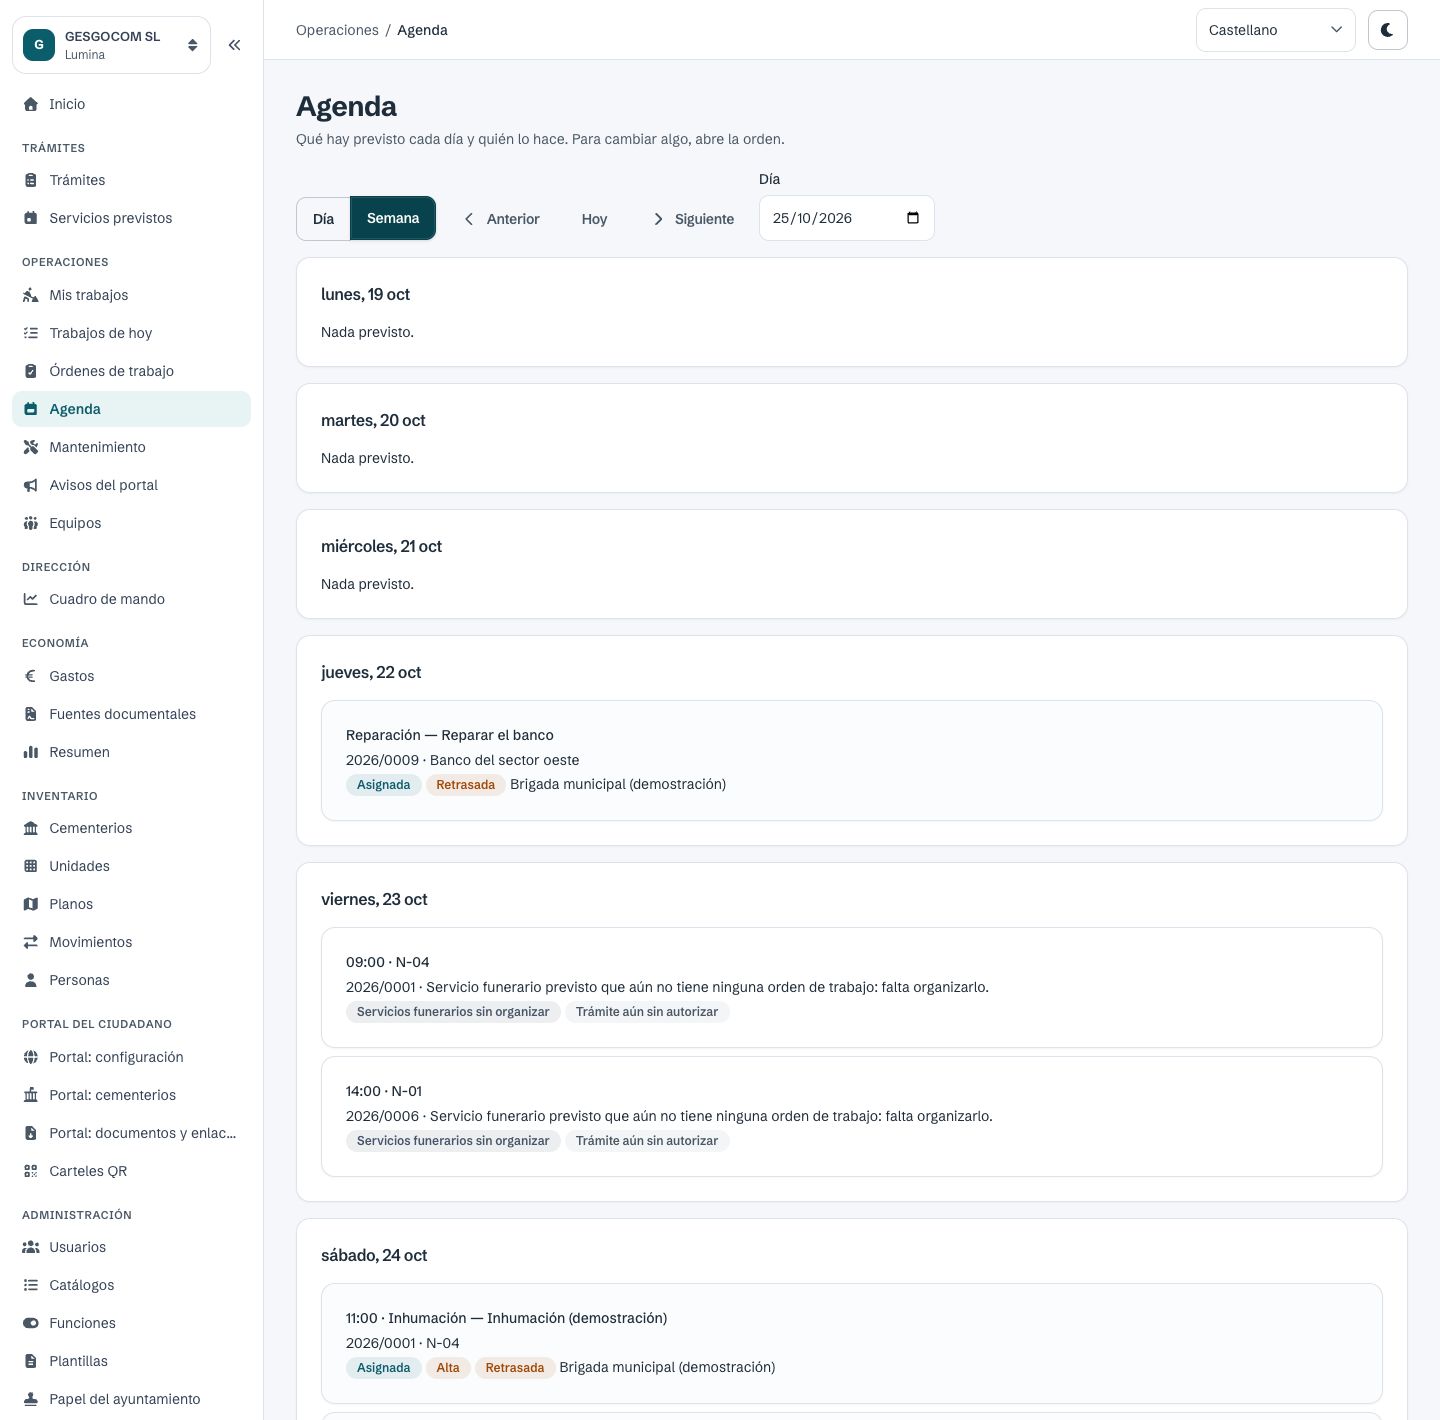
Task: Open the Reparar el banco work order card
Action: [x=852, y=760]
